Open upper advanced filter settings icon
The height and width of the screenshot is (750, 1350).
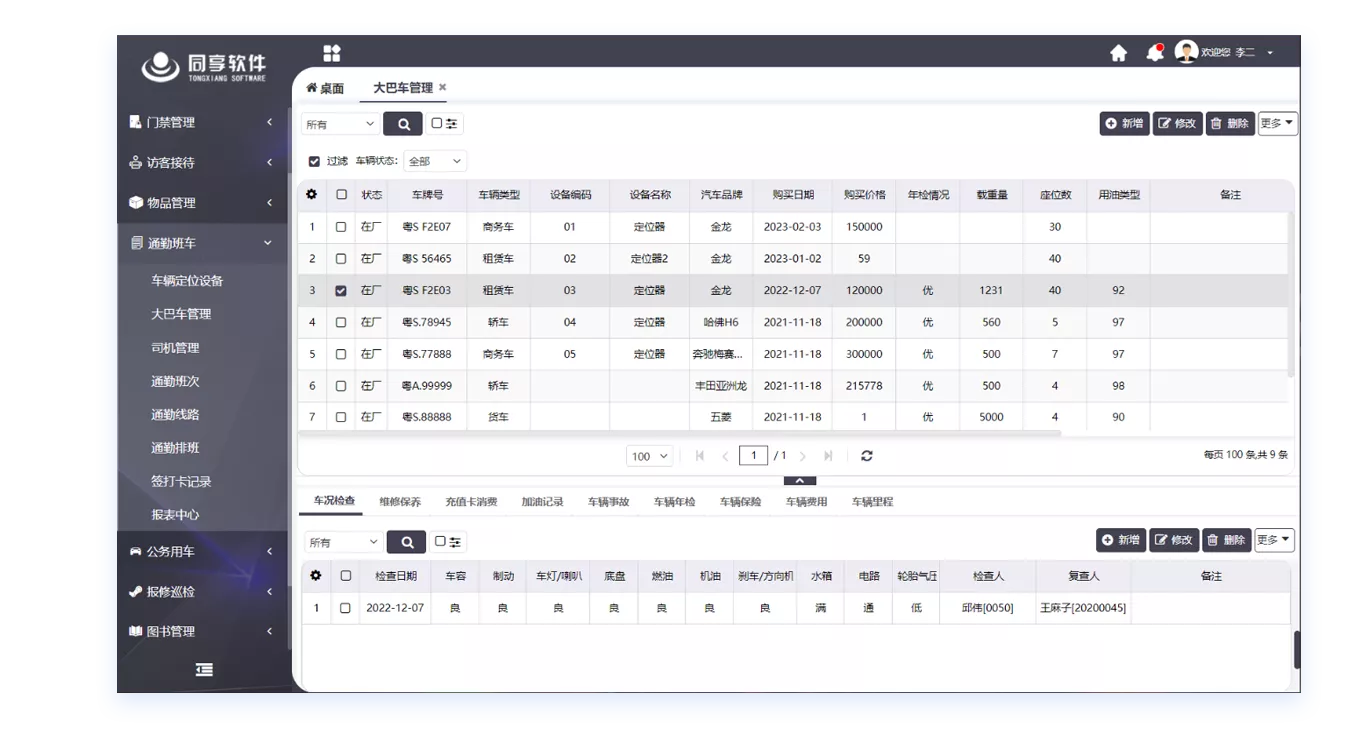point(445,124)
